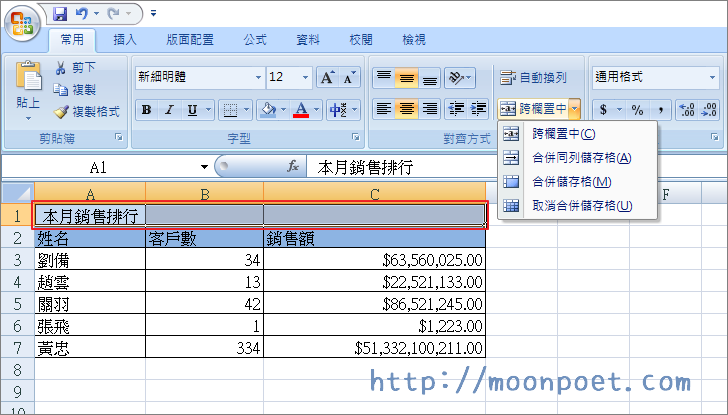Click the Name Box showing A1
Screen dimensions: 728x415
coord(98,167)
